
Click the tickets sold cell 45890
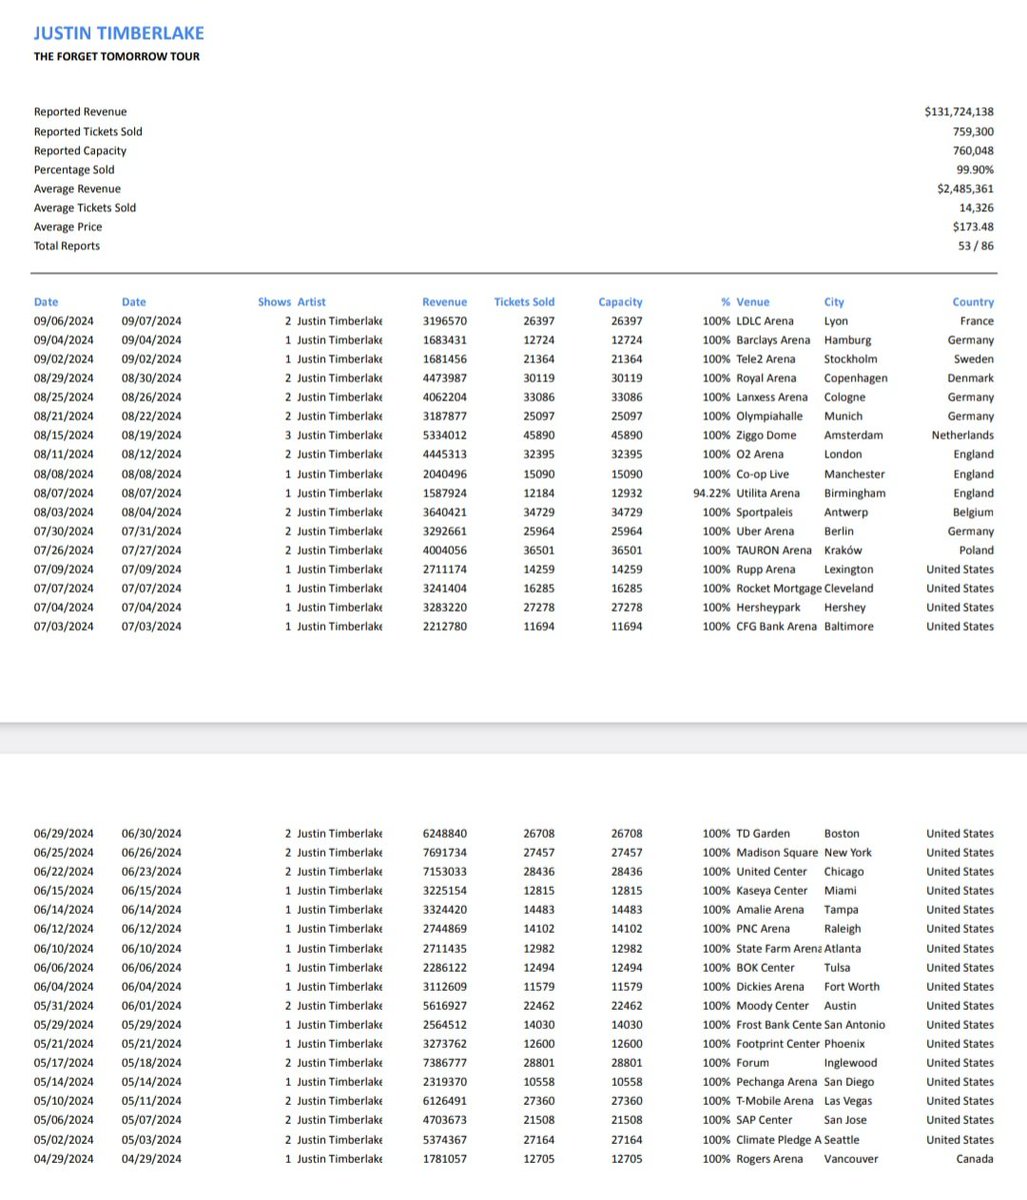(540, 435)
